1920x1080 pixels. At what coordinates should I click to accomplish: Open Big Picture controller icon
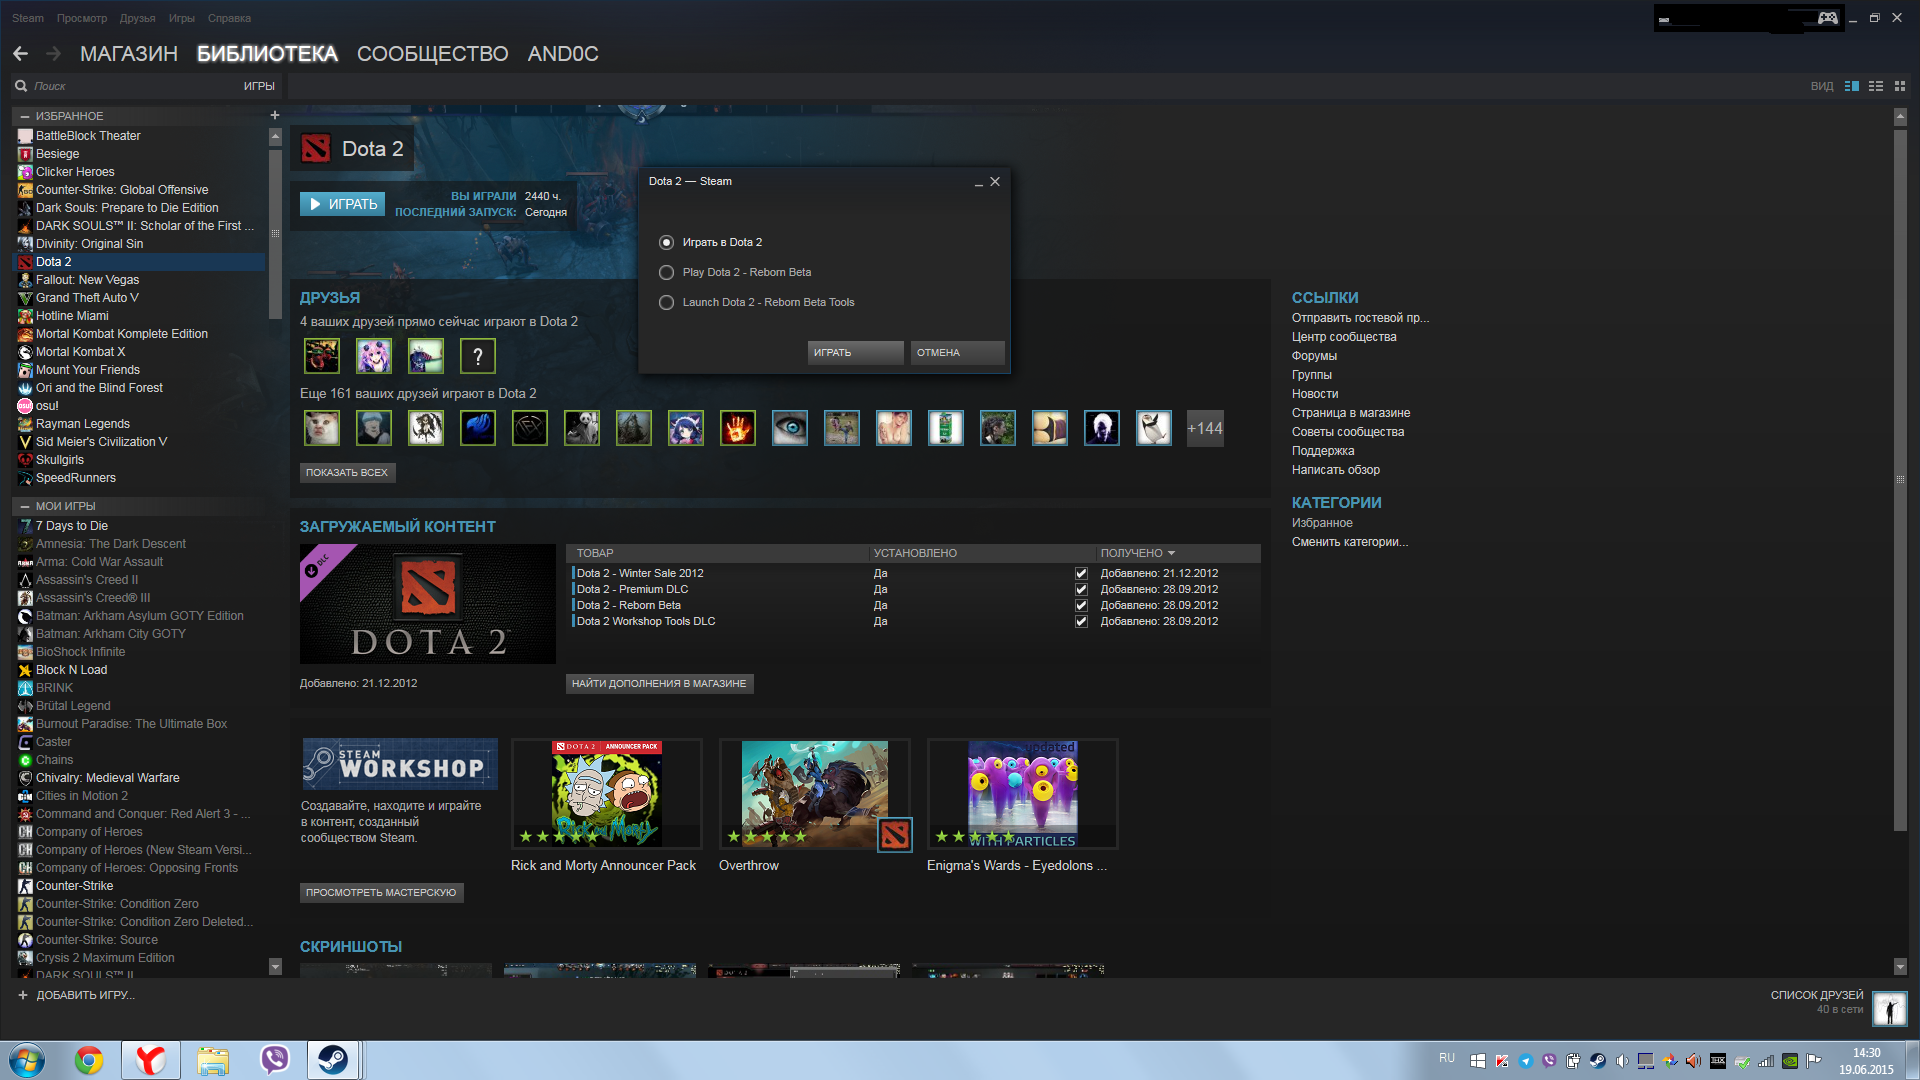point(1827,18)
